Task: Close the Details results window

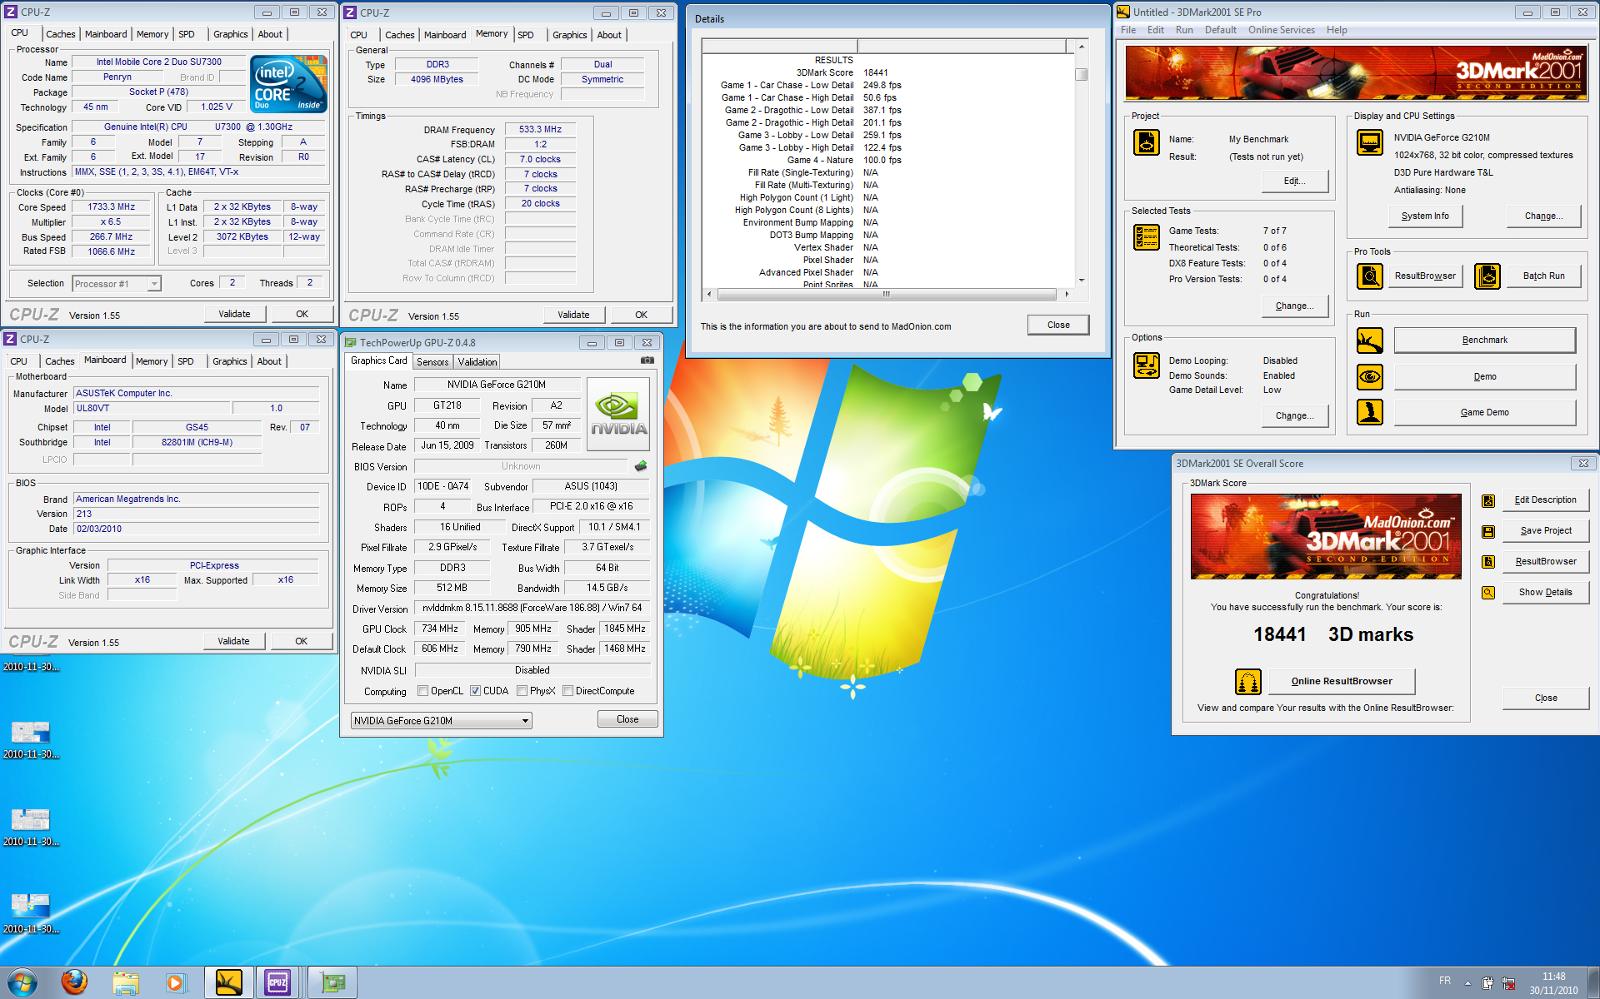Action: click(x=1058, y=325)
